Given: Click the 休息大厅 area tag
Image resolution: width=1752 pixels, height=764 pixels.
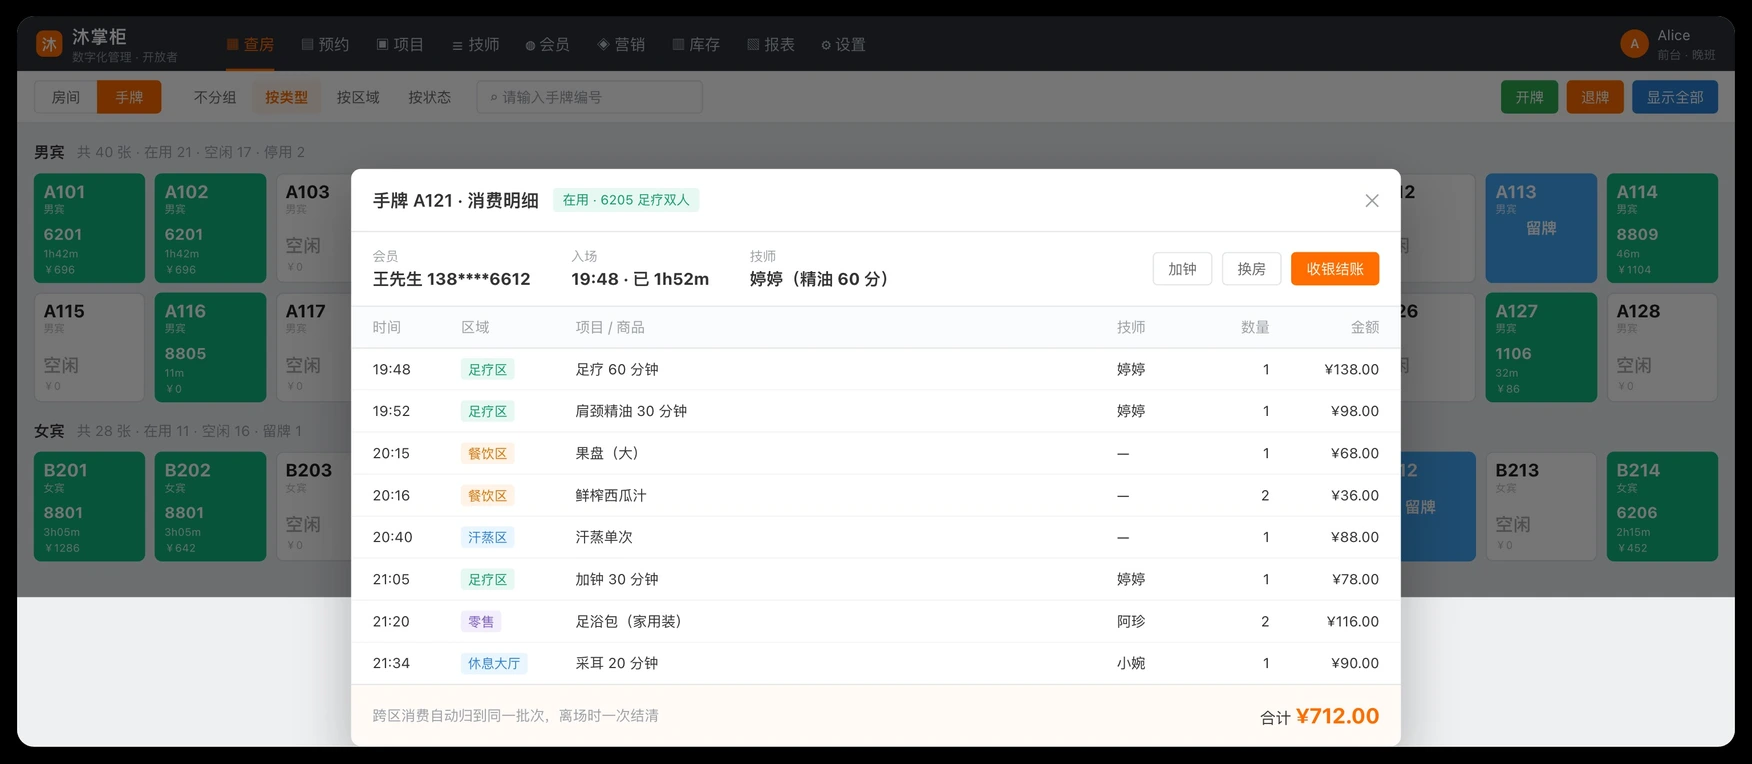Looking at the screenshot, I should pos(494,663).
